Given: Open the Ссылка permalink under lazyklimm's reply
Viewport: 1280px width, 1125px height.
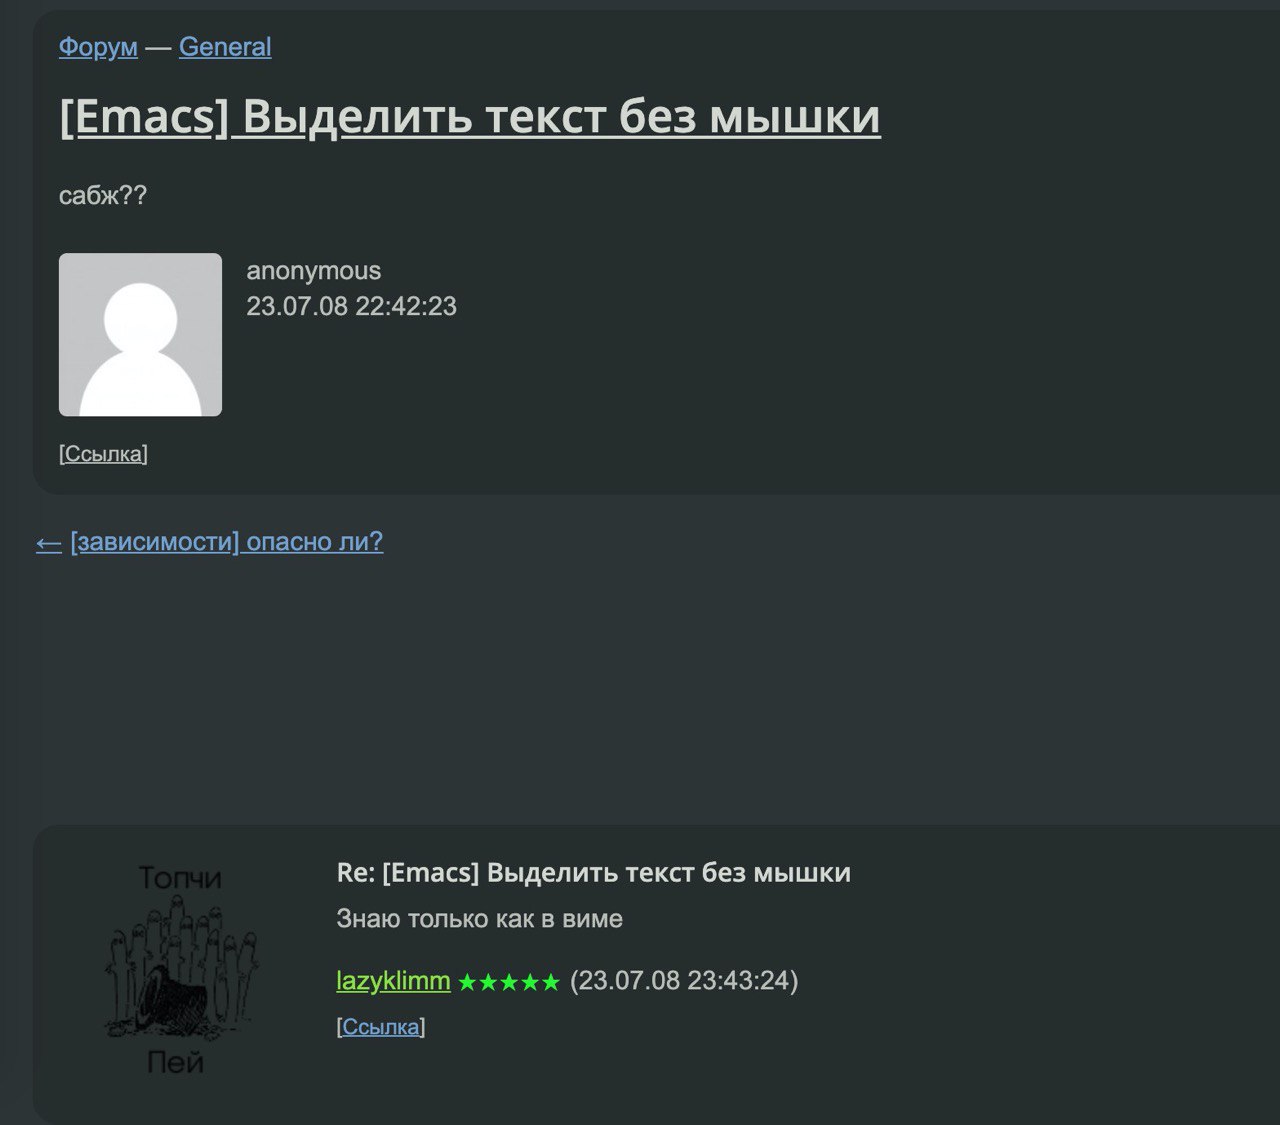Looking at the screenshot, I should point(381,1027).
